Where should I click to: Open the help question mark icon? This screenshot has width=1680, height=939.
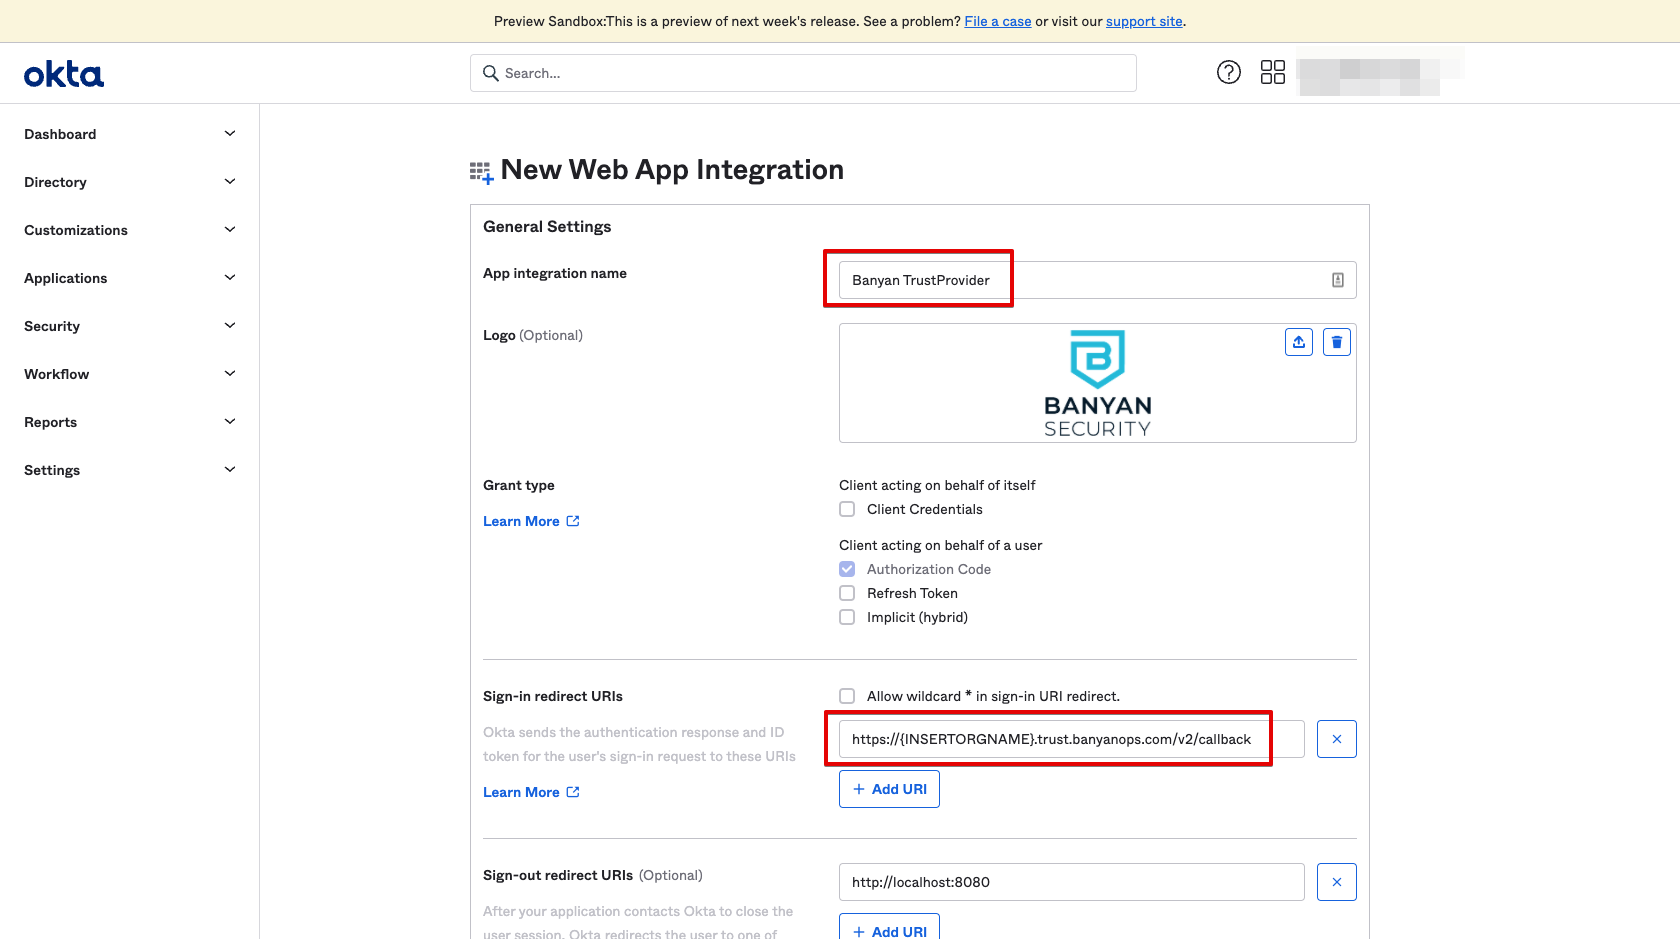1228,72
